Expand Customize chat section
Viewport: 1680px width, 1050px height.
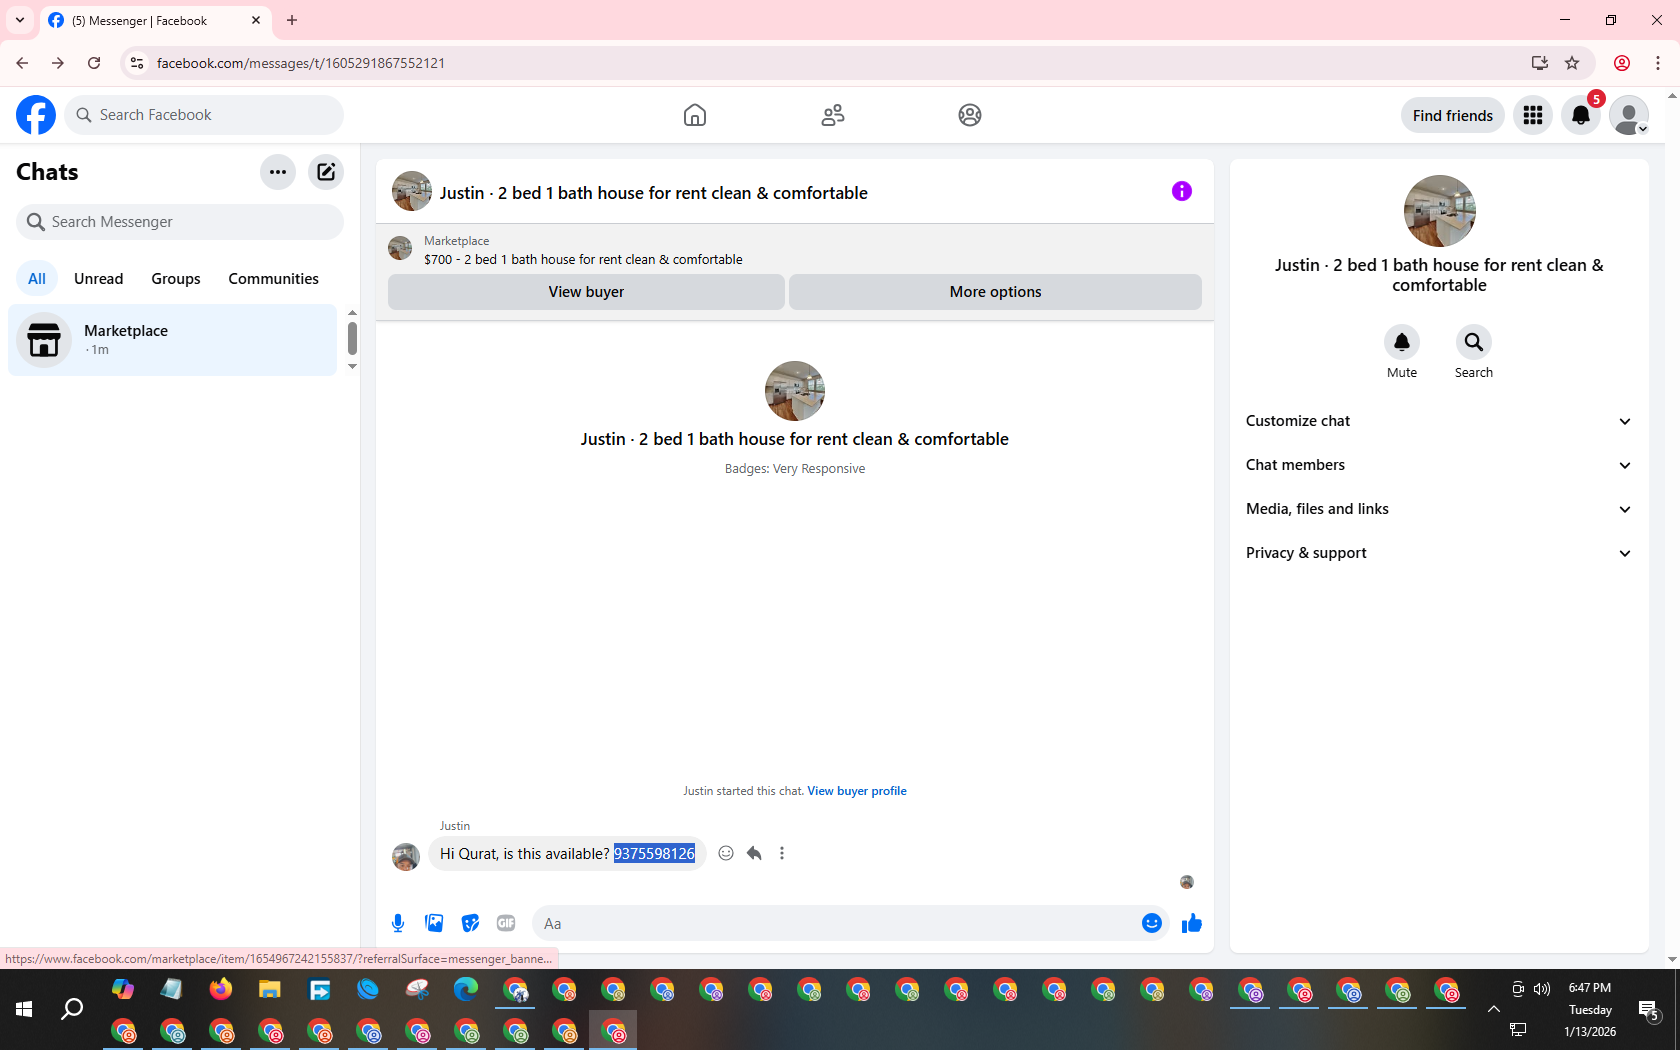click(1439, 421)
